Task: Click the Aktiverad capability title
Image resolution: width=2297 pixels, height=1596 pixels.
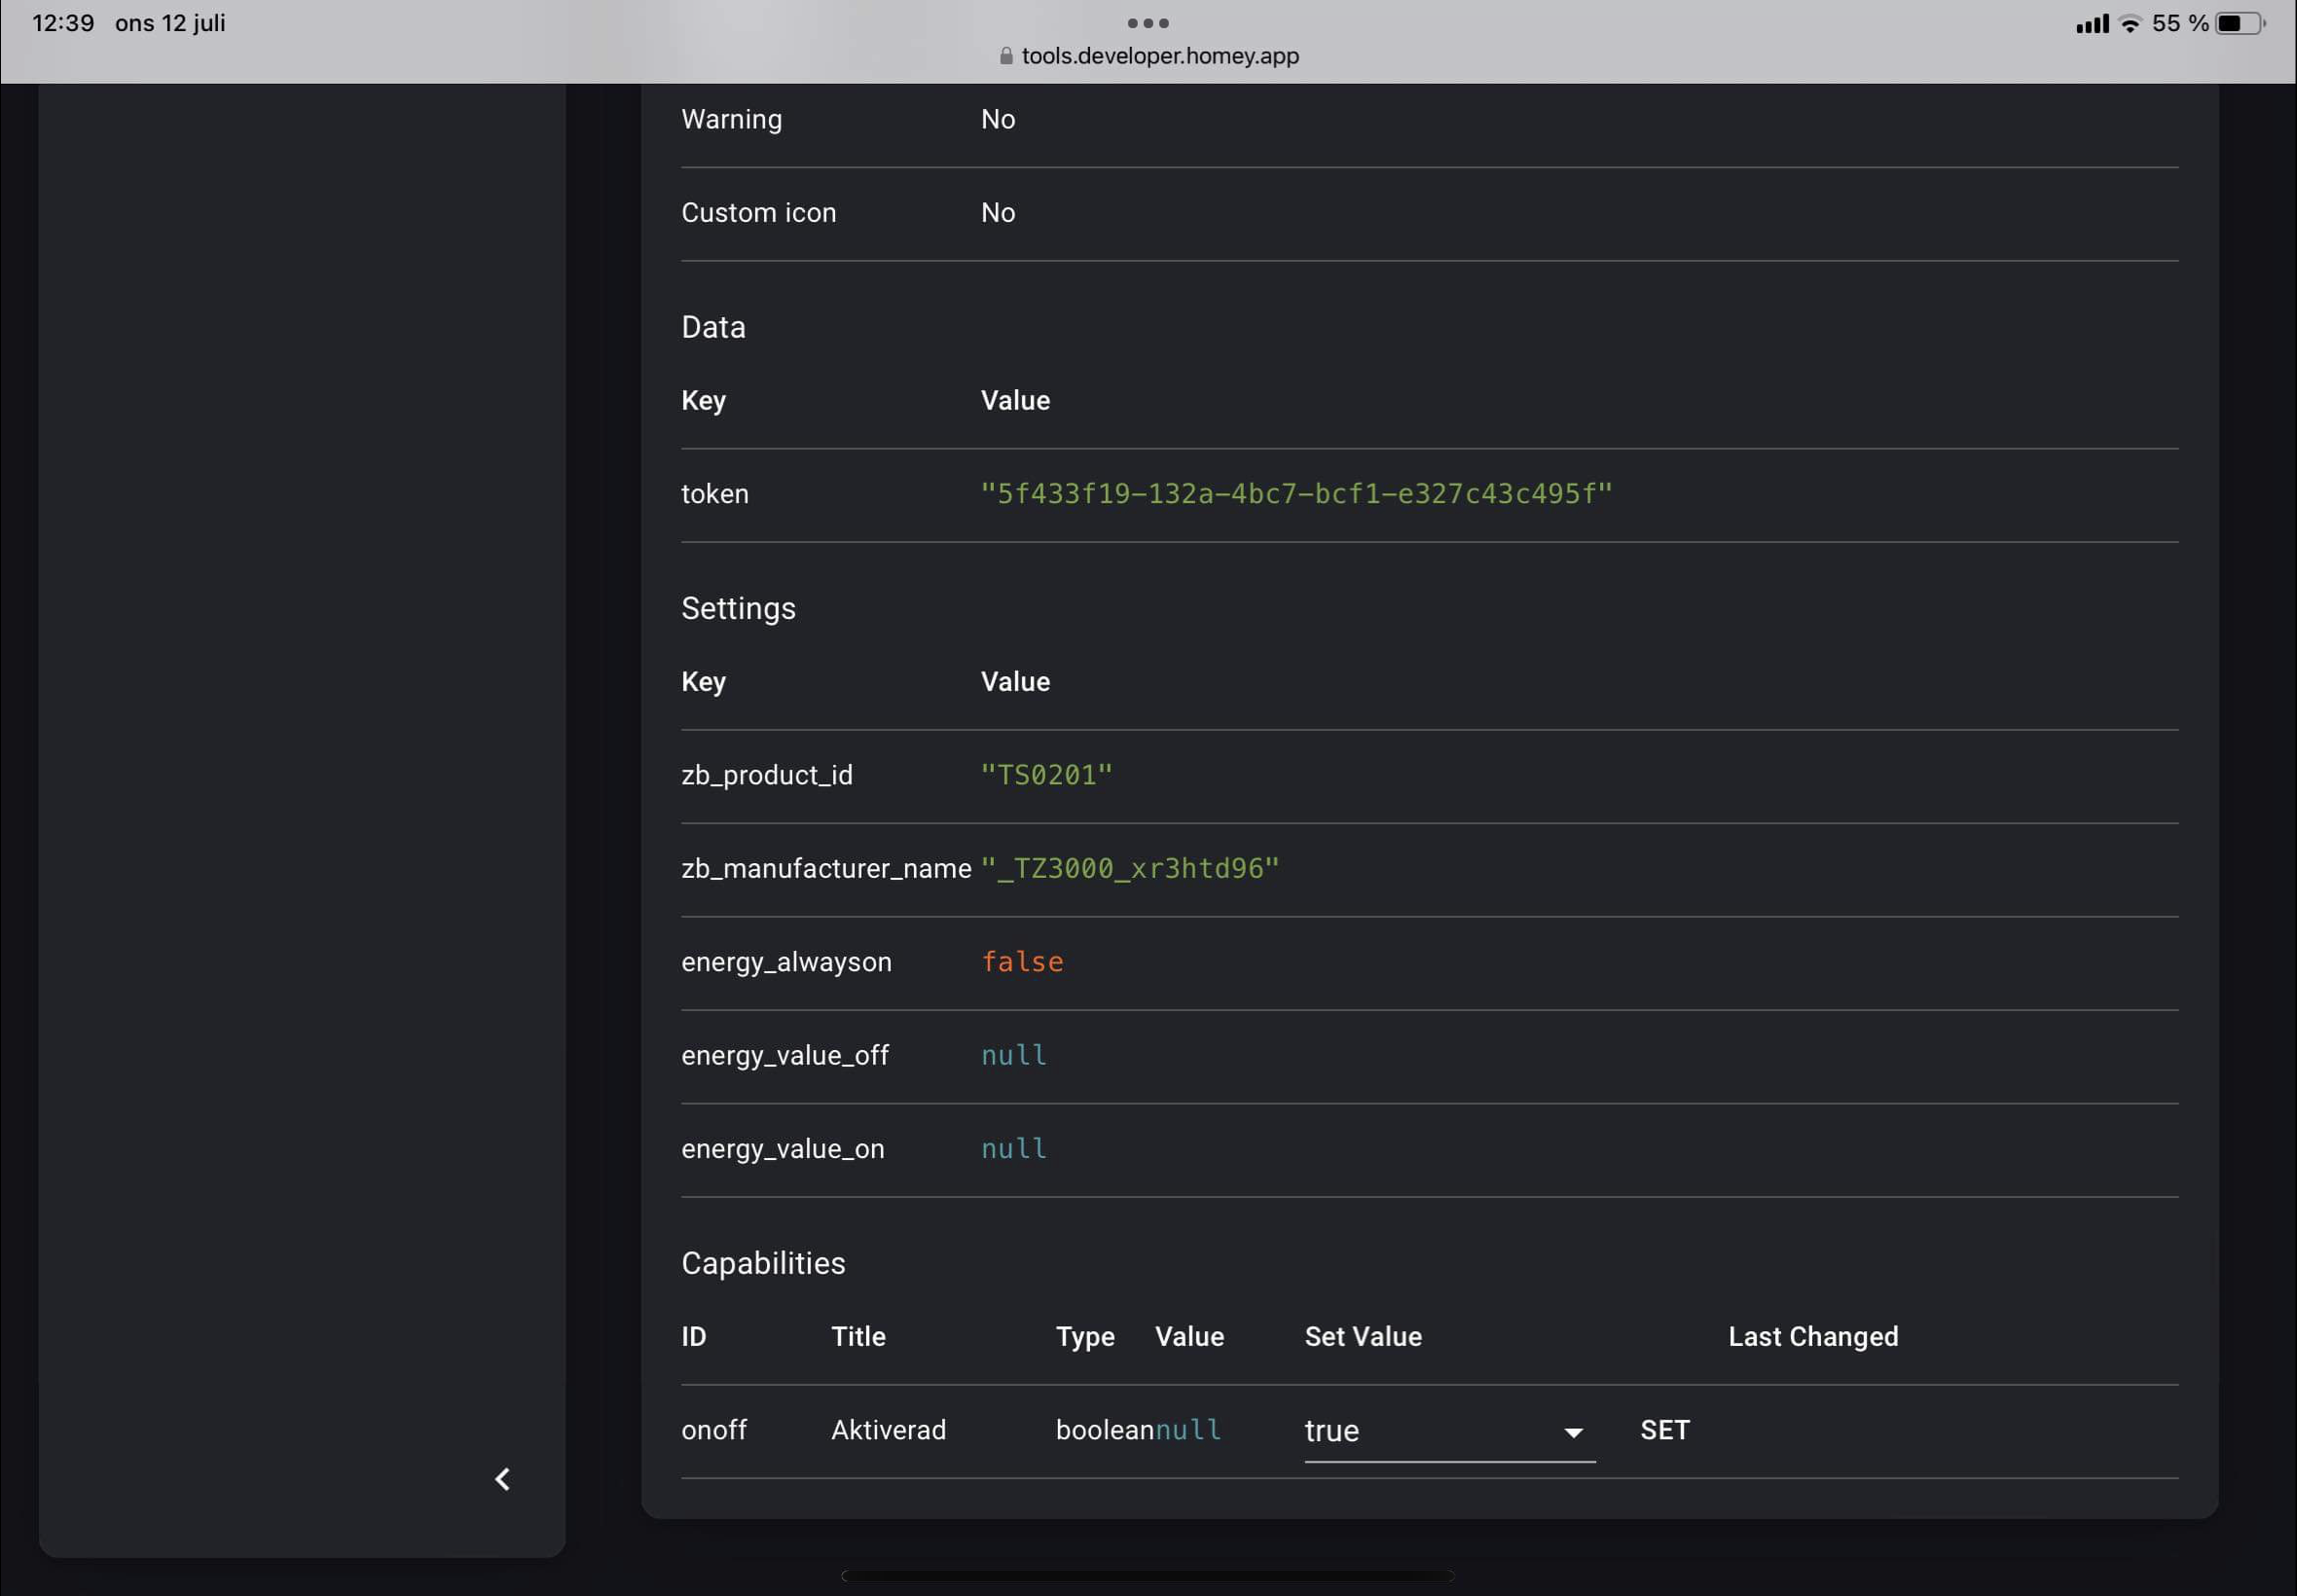Action: [887, 1429]
